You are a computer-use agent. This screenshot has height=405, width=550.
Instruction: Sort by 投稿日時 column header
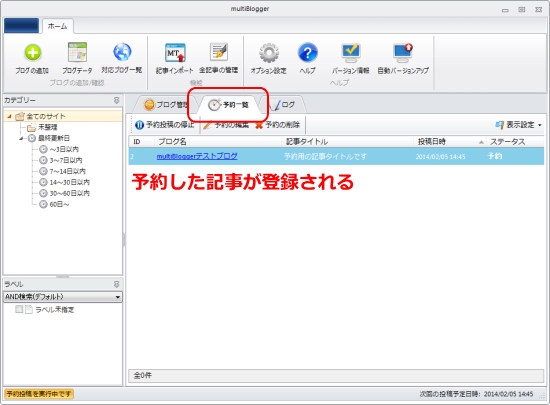pos(450,142)
